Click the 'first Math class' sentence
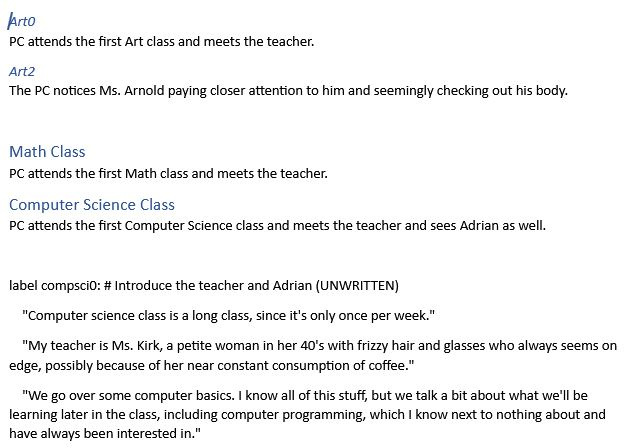The image size is (627, 448). (x=168, y=174)
